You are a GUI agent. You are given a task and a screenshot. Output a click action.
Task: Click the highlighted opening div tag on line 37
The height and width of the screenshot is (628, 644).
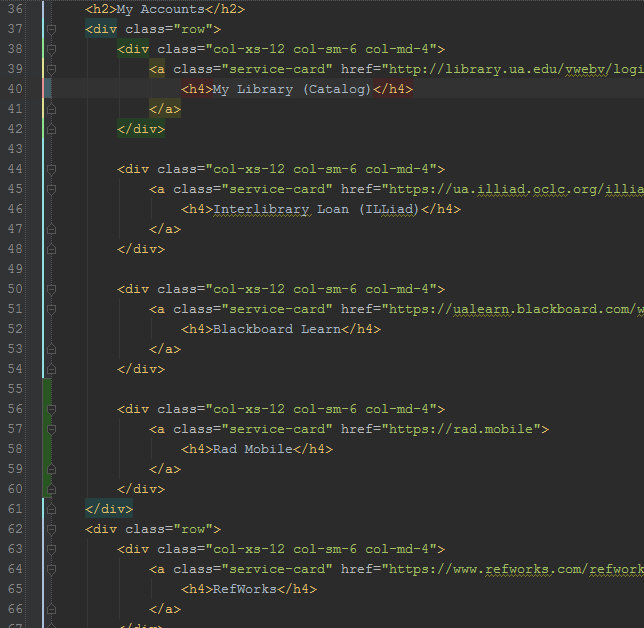click(x=101, y=30)
